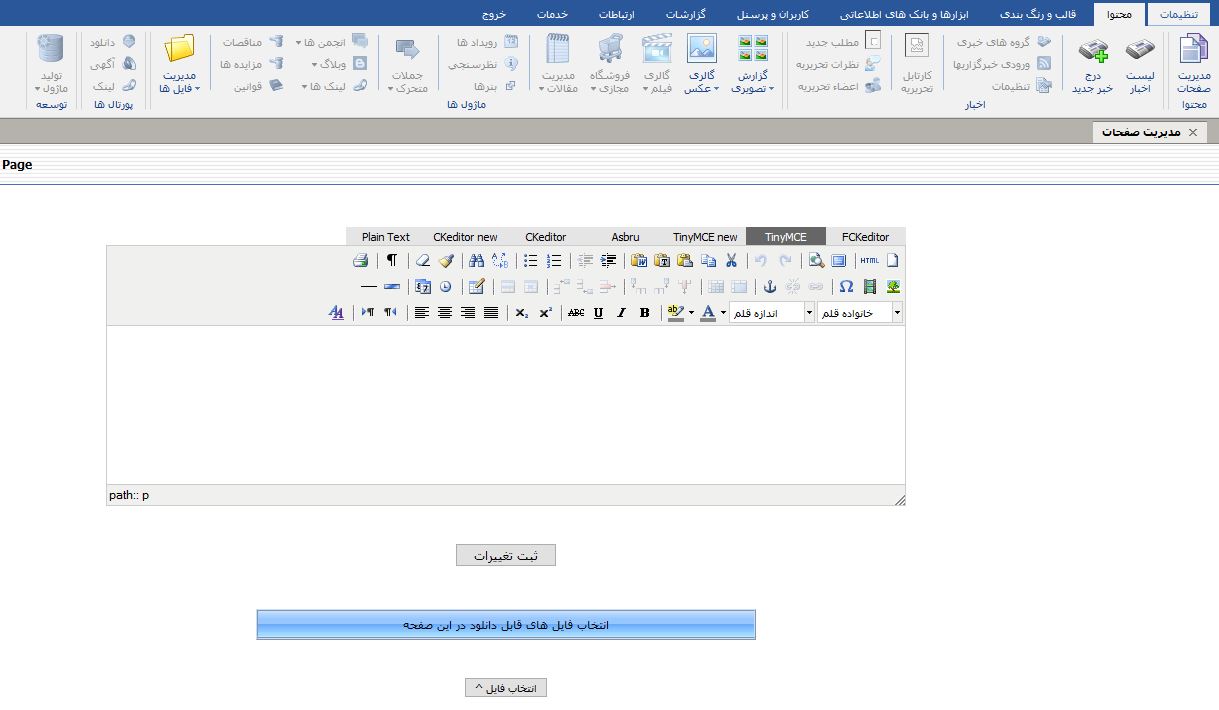Toggle italic text formatting
Screen dimensions: 1219x710
[x=621, y=313]
